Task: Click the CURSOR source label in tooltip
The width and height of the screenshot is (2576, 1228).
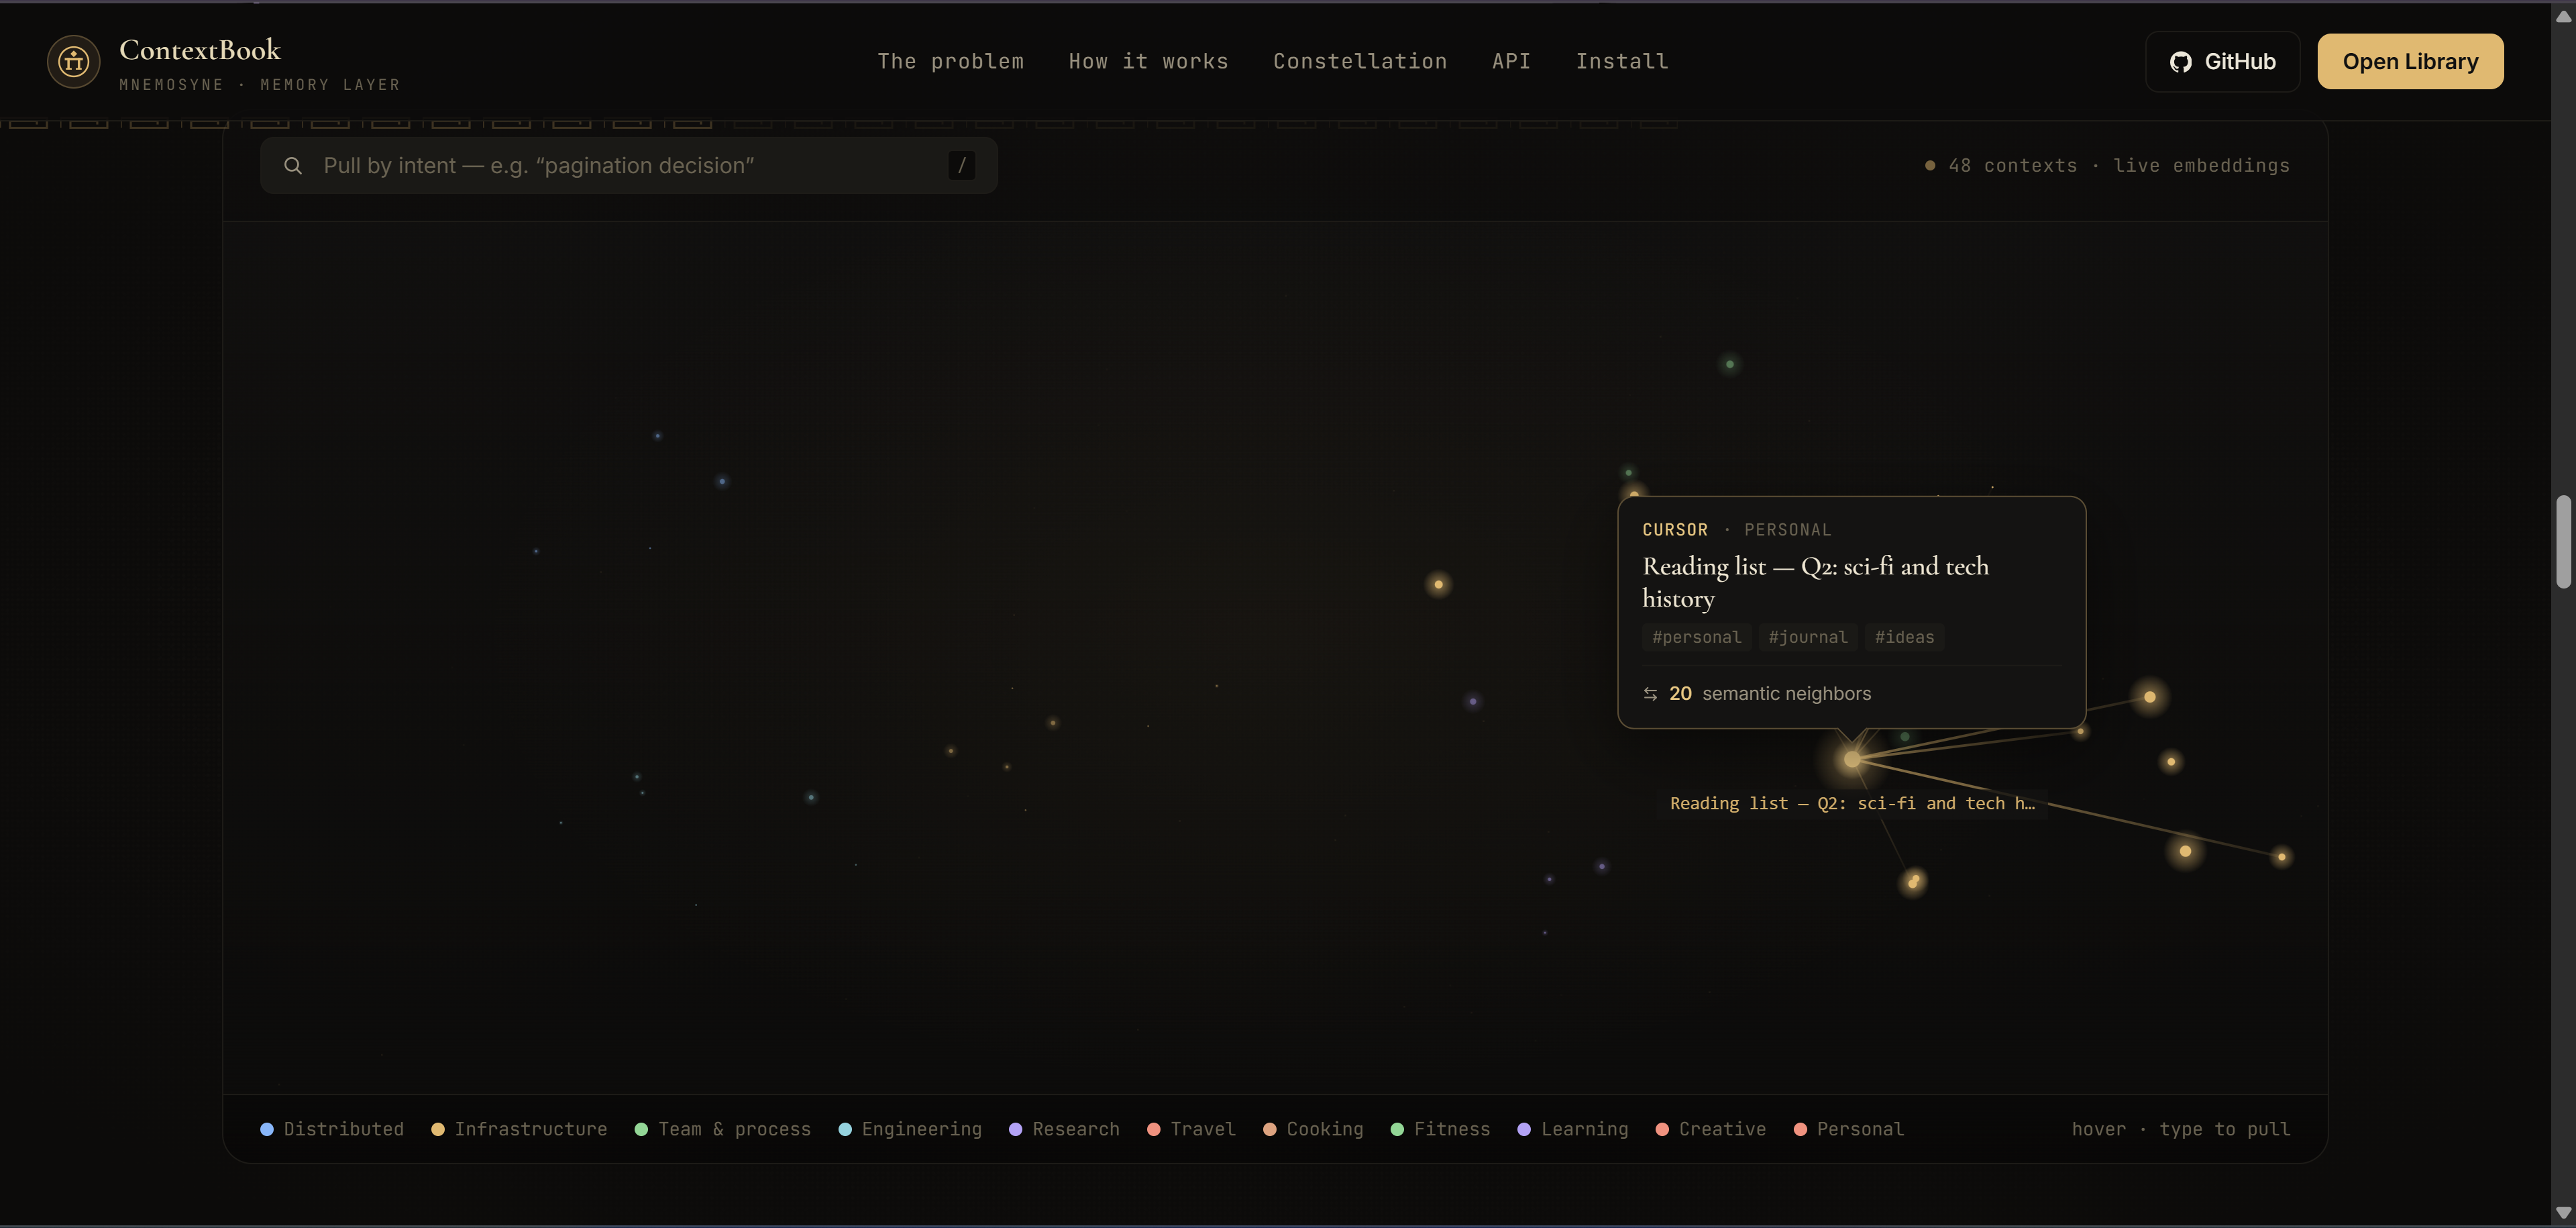Action: pyautogui.click(x=1675, y=530)
